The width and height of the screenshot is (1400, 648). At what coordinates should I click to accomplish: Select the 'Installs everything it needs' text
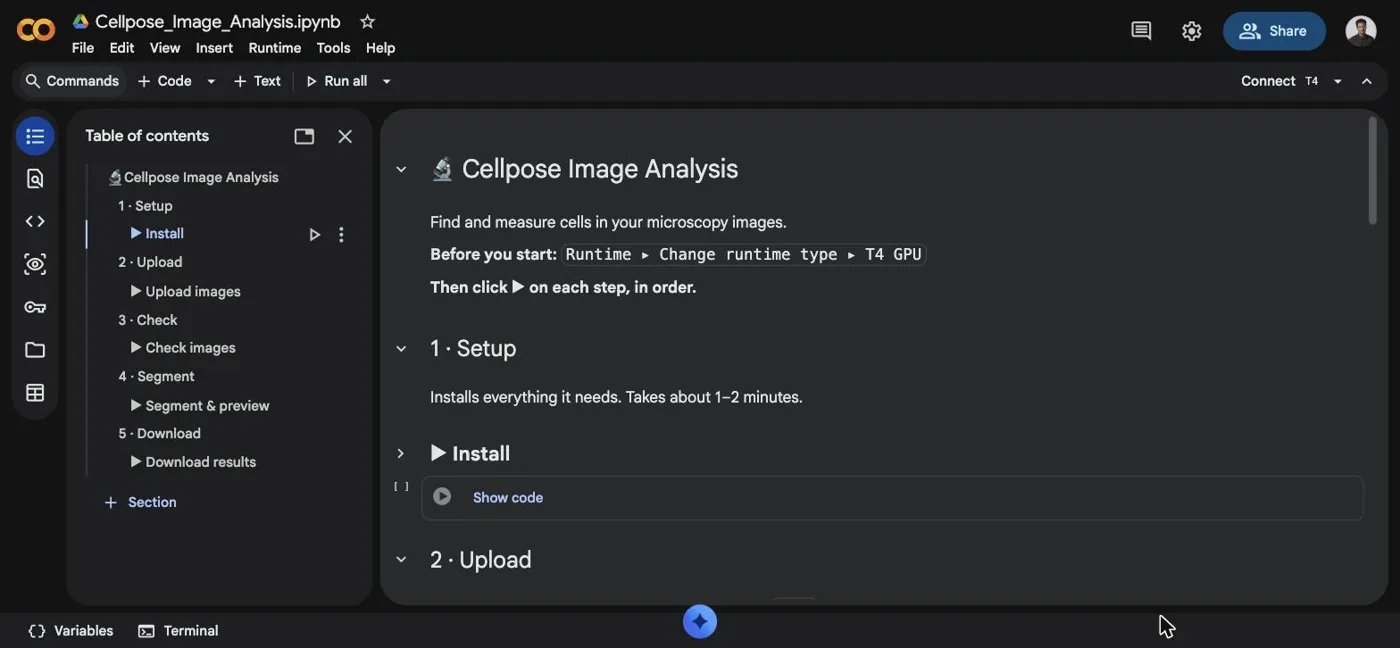[616, 397]
